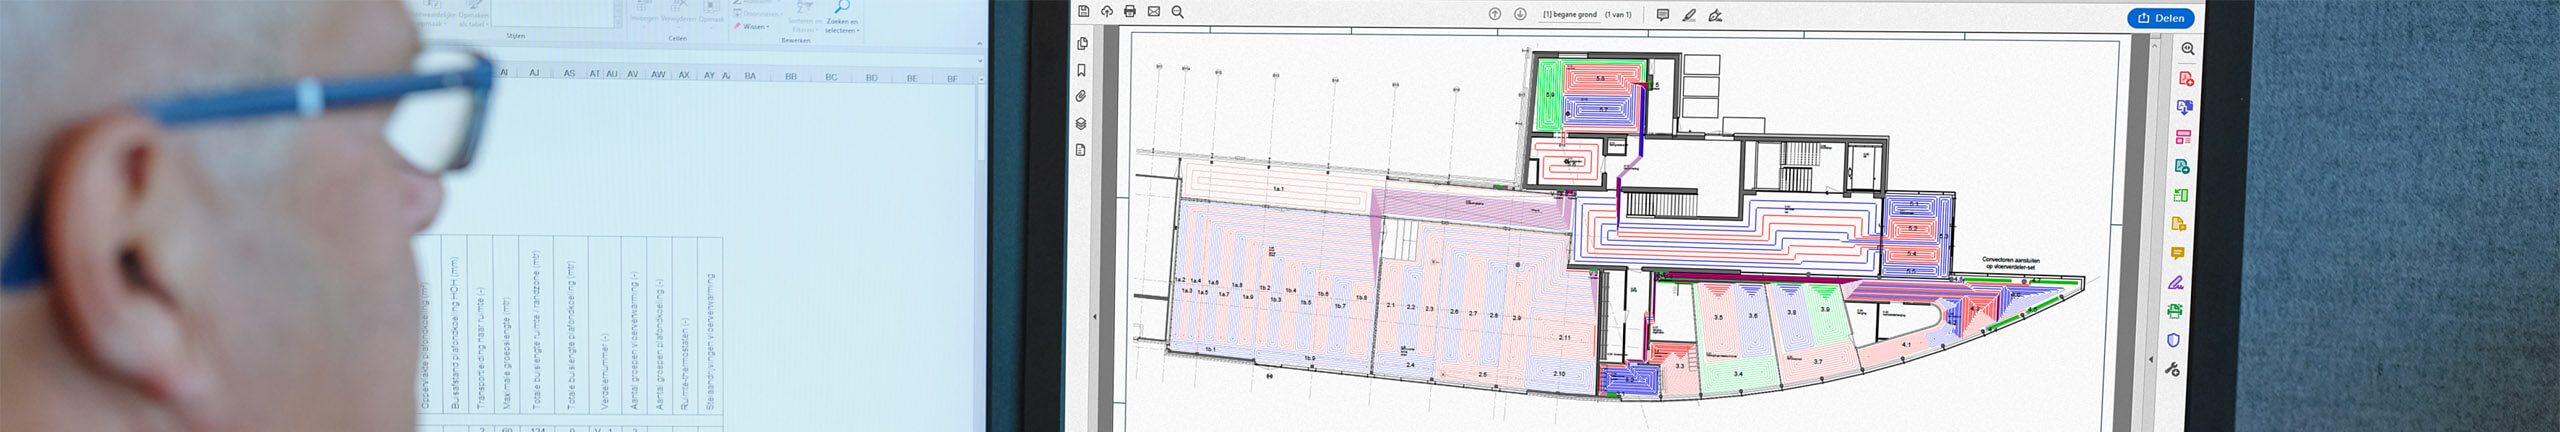Image resolution: width=2560 pixels, height=432 pixels.
Task: Save the PDF with the floppy disk icon
Action: point(1083,11)
